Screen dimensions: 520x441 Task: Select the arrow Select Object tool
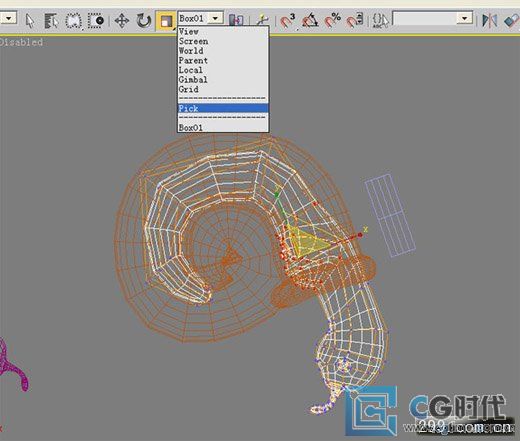(x=30, y=21)
